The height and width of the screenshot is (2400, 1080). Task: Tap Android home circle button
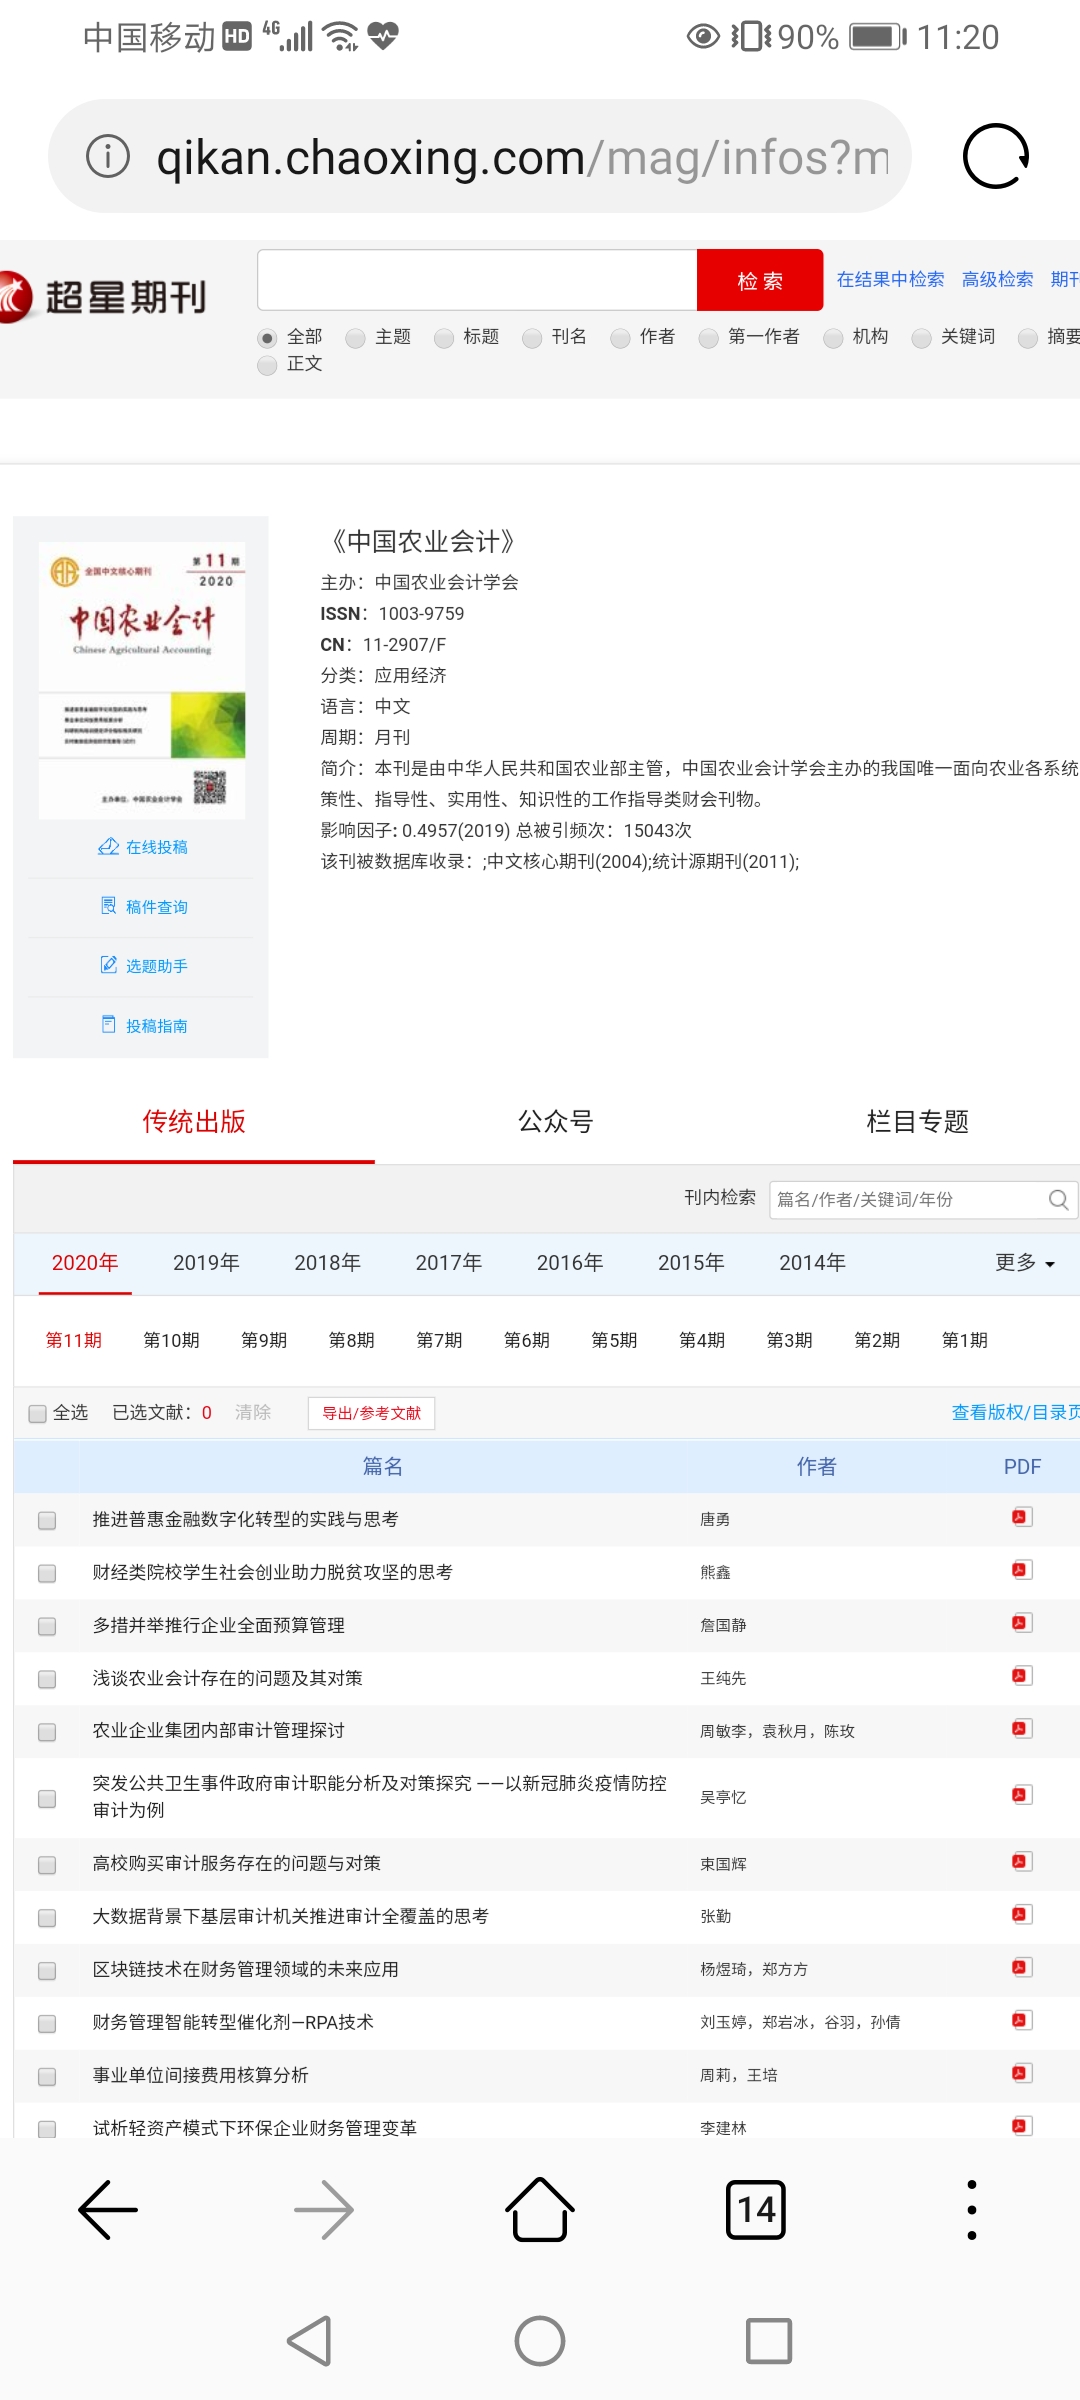click(540, 2341)
